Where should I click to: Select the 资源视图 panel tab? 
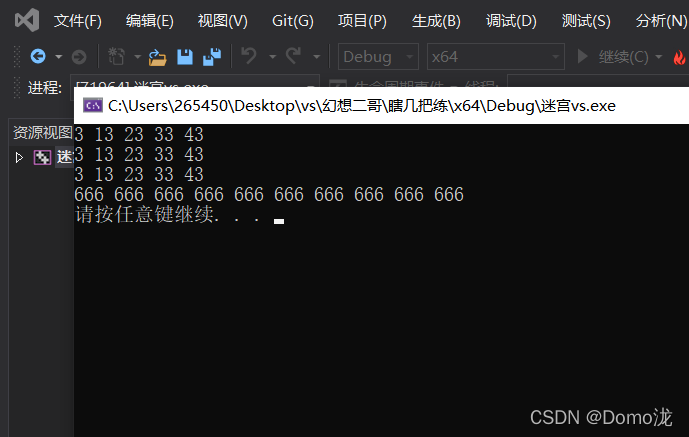click(x=43, y=132)
